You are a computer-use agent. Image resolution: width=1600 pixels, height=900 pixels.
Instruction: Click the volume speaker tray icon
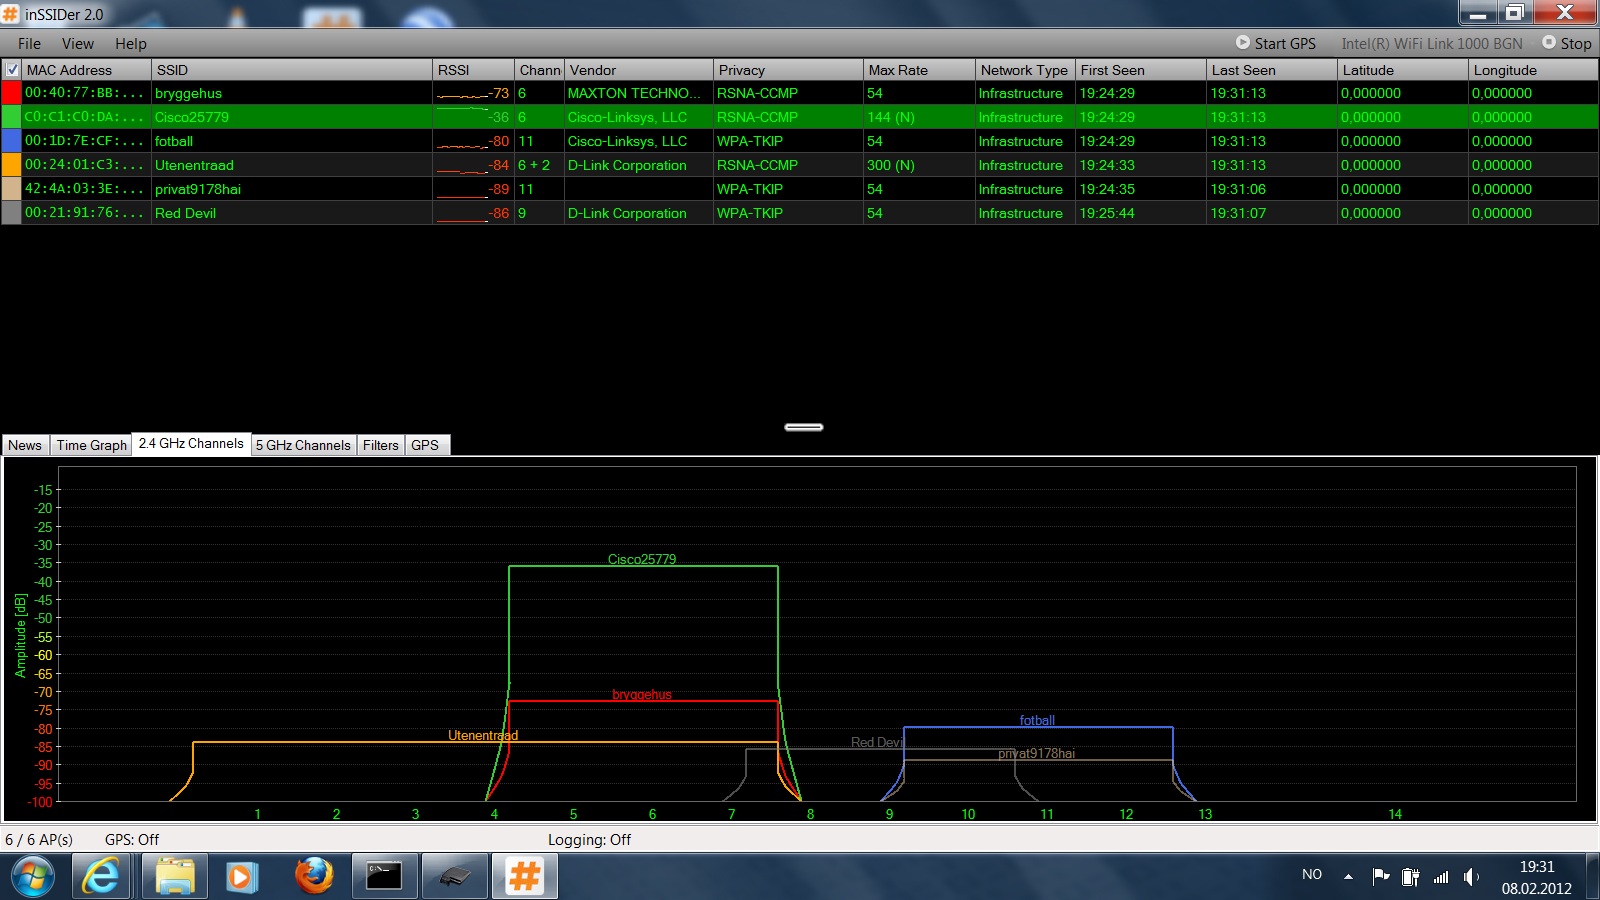point(1471,877)
